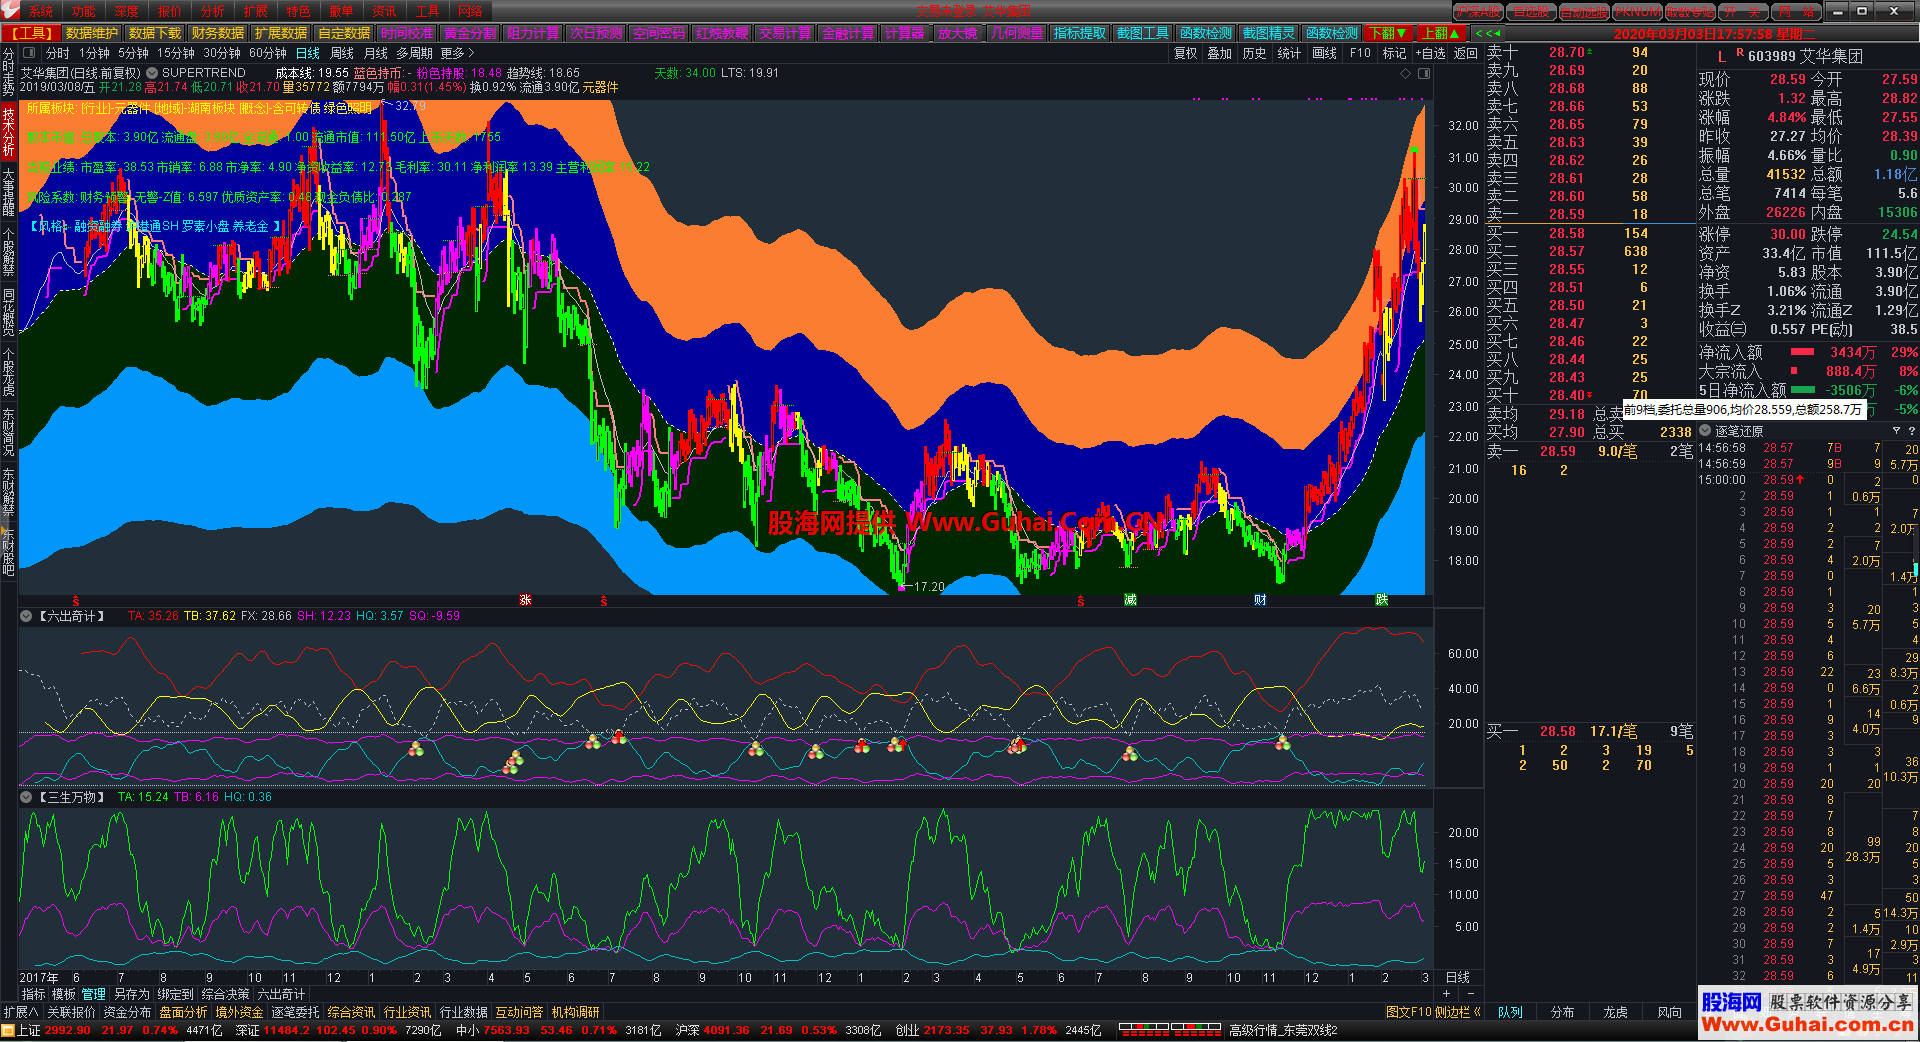Open the 技术分析 sidebar tab
The height and width of the screenshot is (1042, 1920).
9,132
